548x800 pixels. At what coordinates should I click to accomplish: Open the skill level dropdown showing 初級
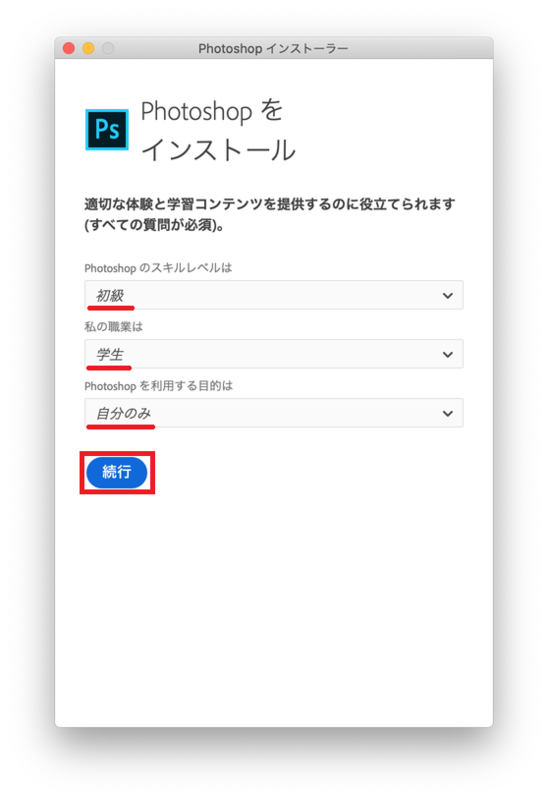[274, 295]
